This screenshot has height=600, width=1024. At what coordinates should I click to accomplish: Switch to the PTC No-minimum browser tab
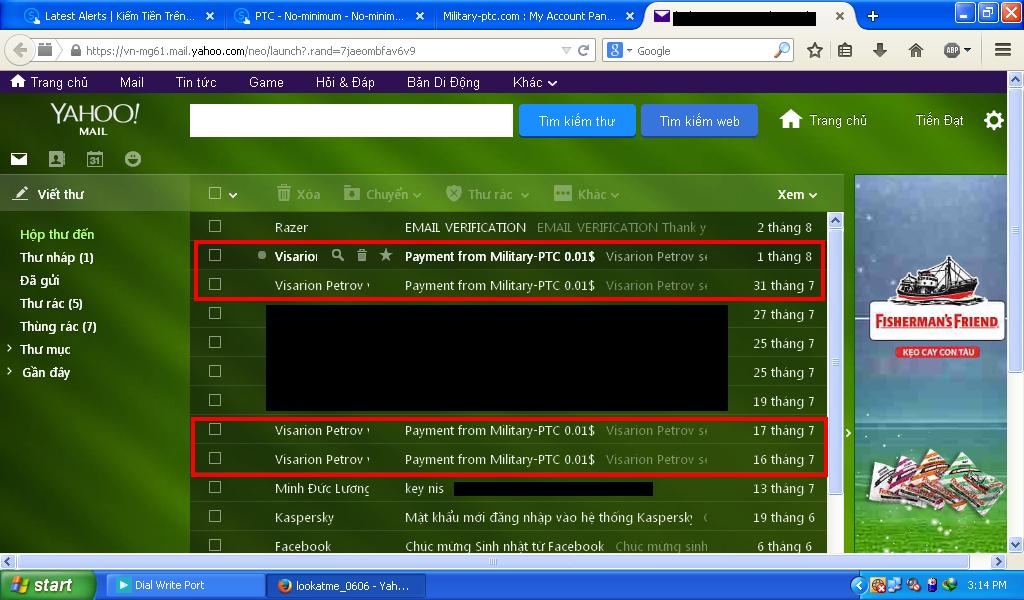(x=330, y=16)
